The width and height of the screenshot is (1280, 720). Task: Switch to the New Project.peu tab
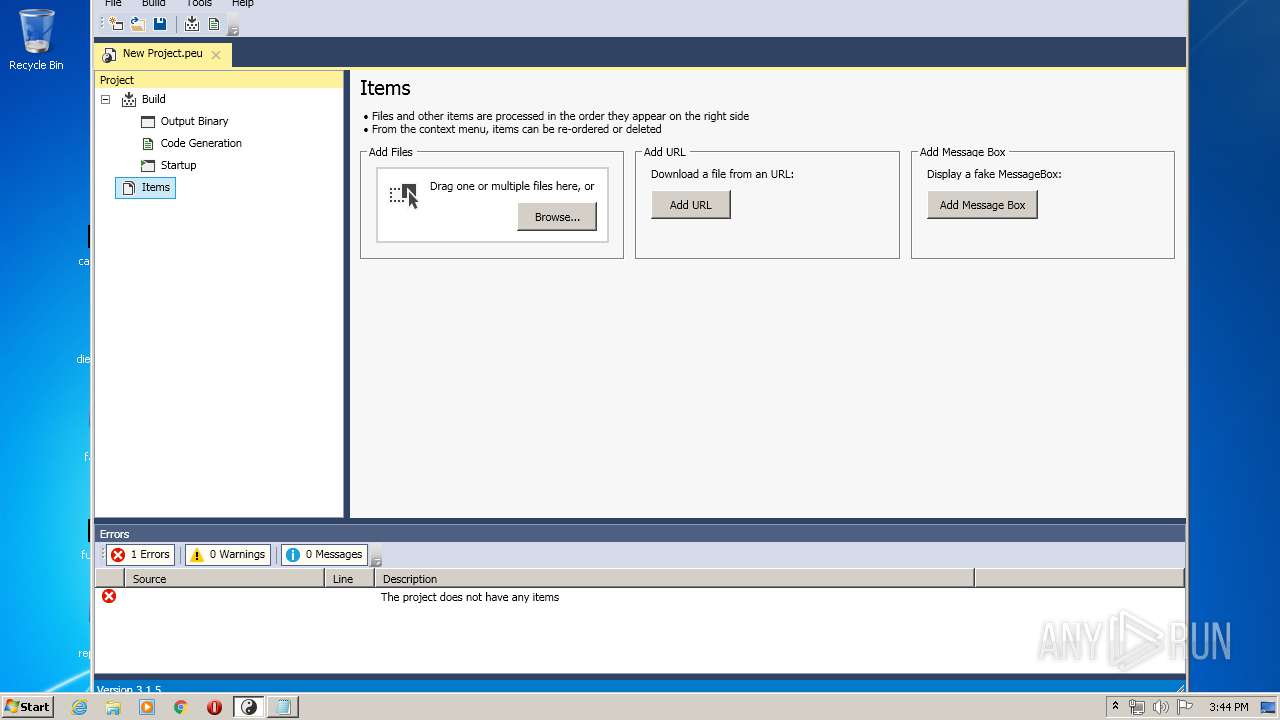click(x=162, y=54)
